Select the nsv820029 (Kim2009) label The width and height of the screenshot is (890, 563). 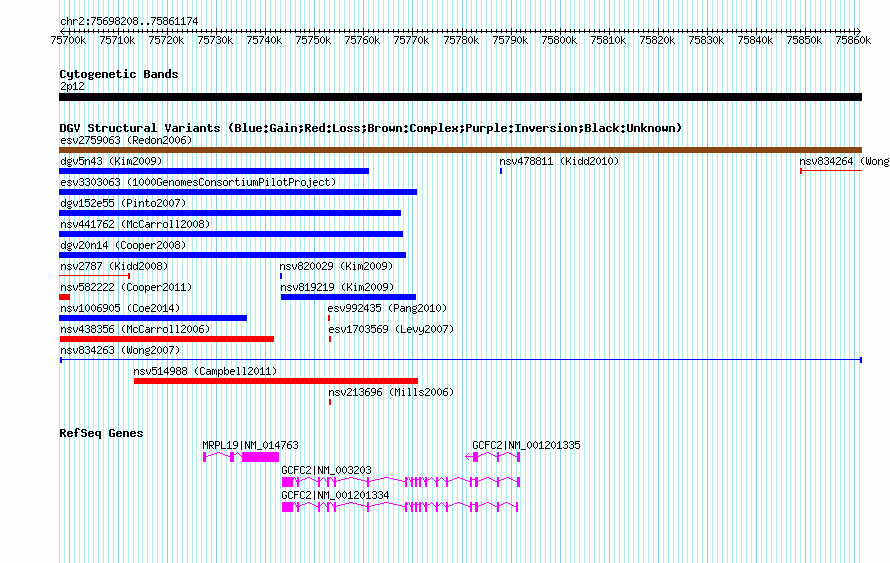(336, 266)
